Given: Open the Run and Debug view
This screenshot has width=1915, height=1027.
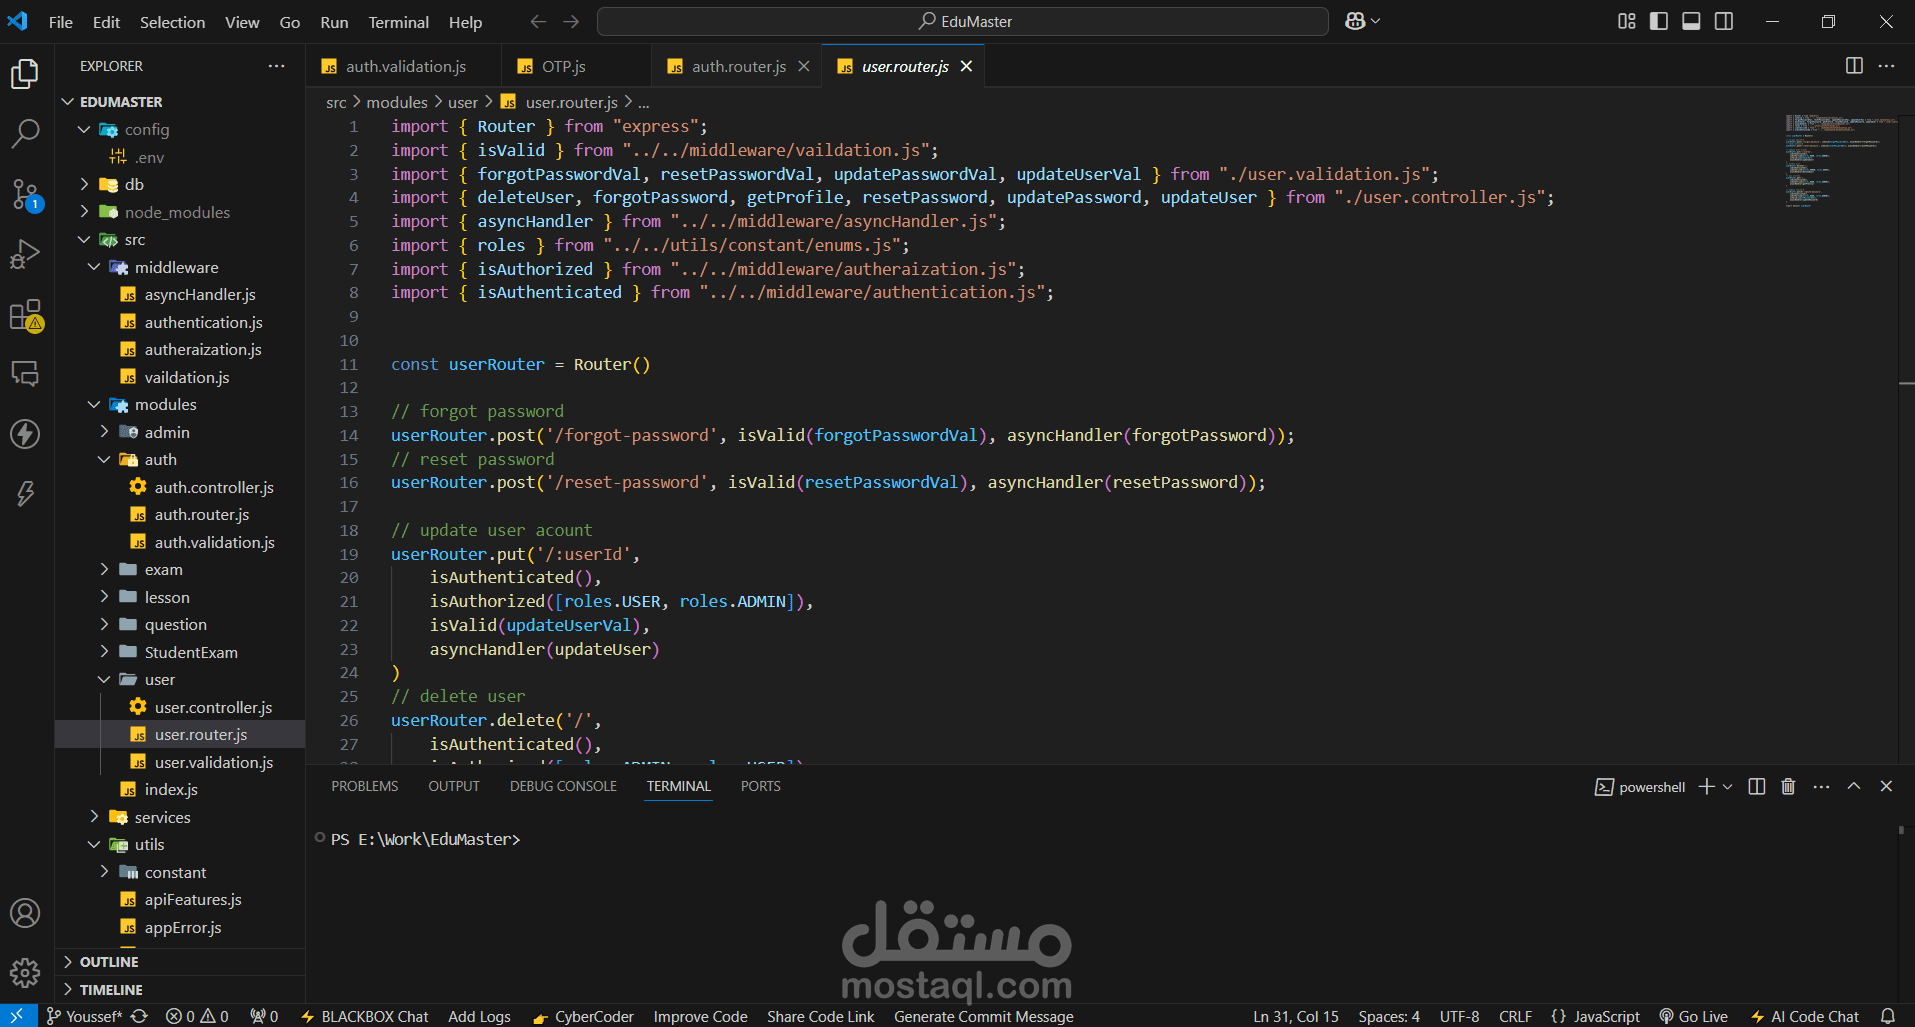Looking at the screenshot, I should click(25, 254).
